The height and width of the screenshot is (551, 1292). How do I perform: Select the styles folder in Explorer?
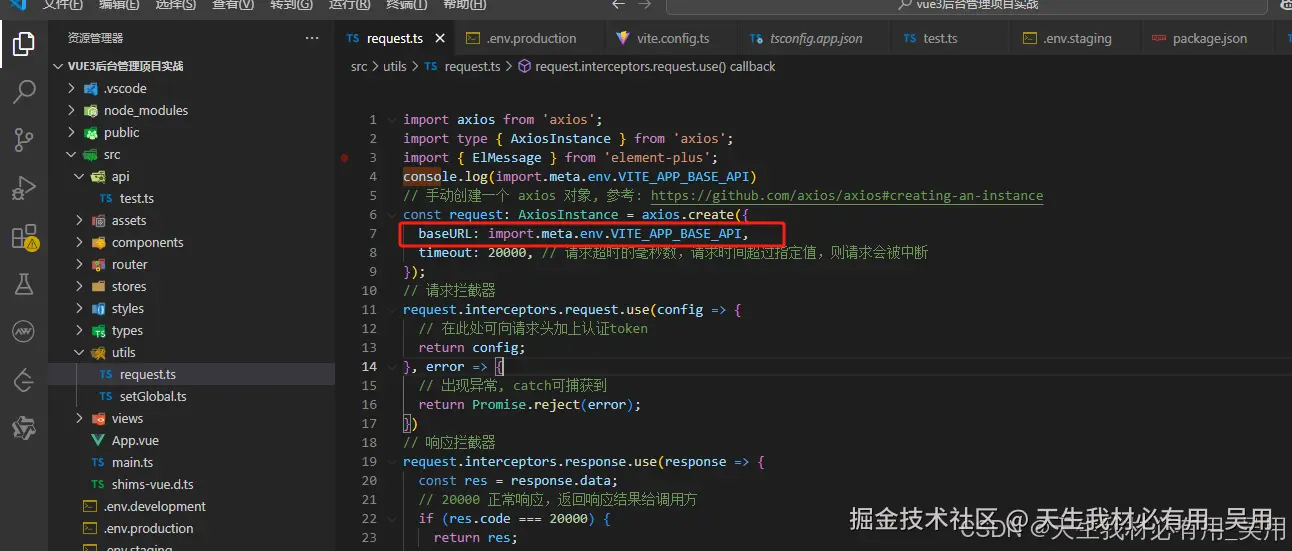[128, 308]
